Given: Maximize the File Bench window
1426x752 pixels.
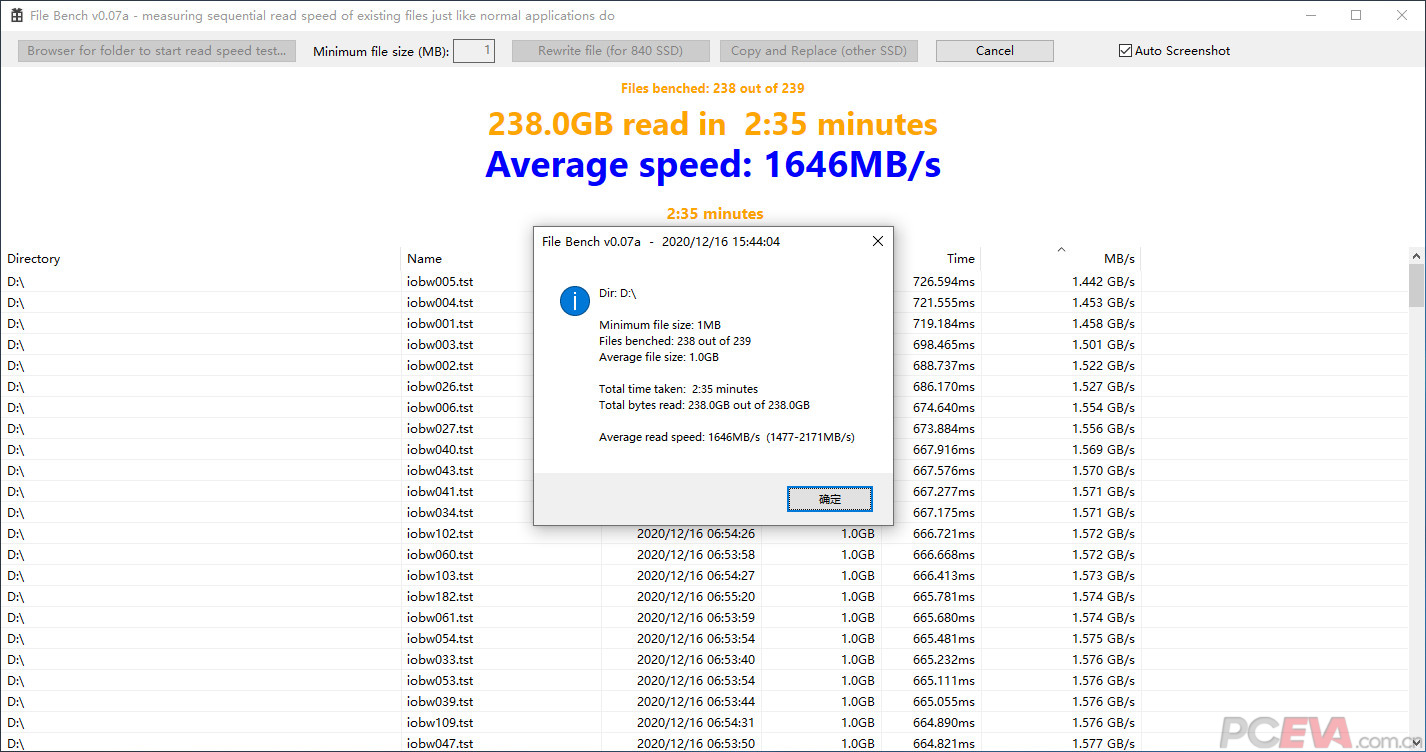Looking at the screenshot, I should click(1356, 16).
